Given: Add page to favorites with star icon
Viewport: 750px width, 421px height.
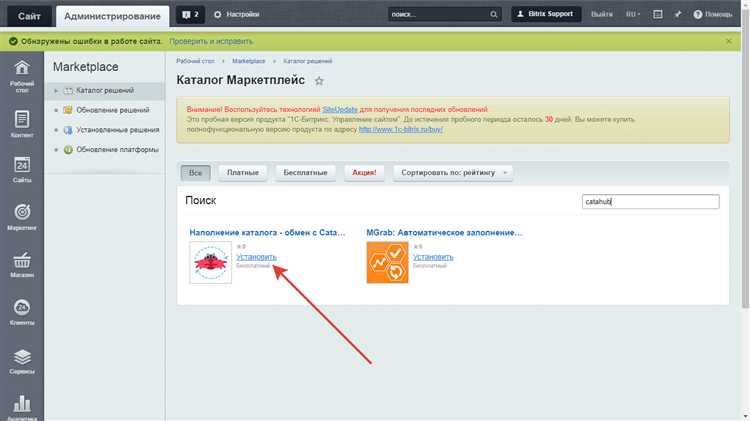Looking at the screenshot, I should (x=319, y=81).
